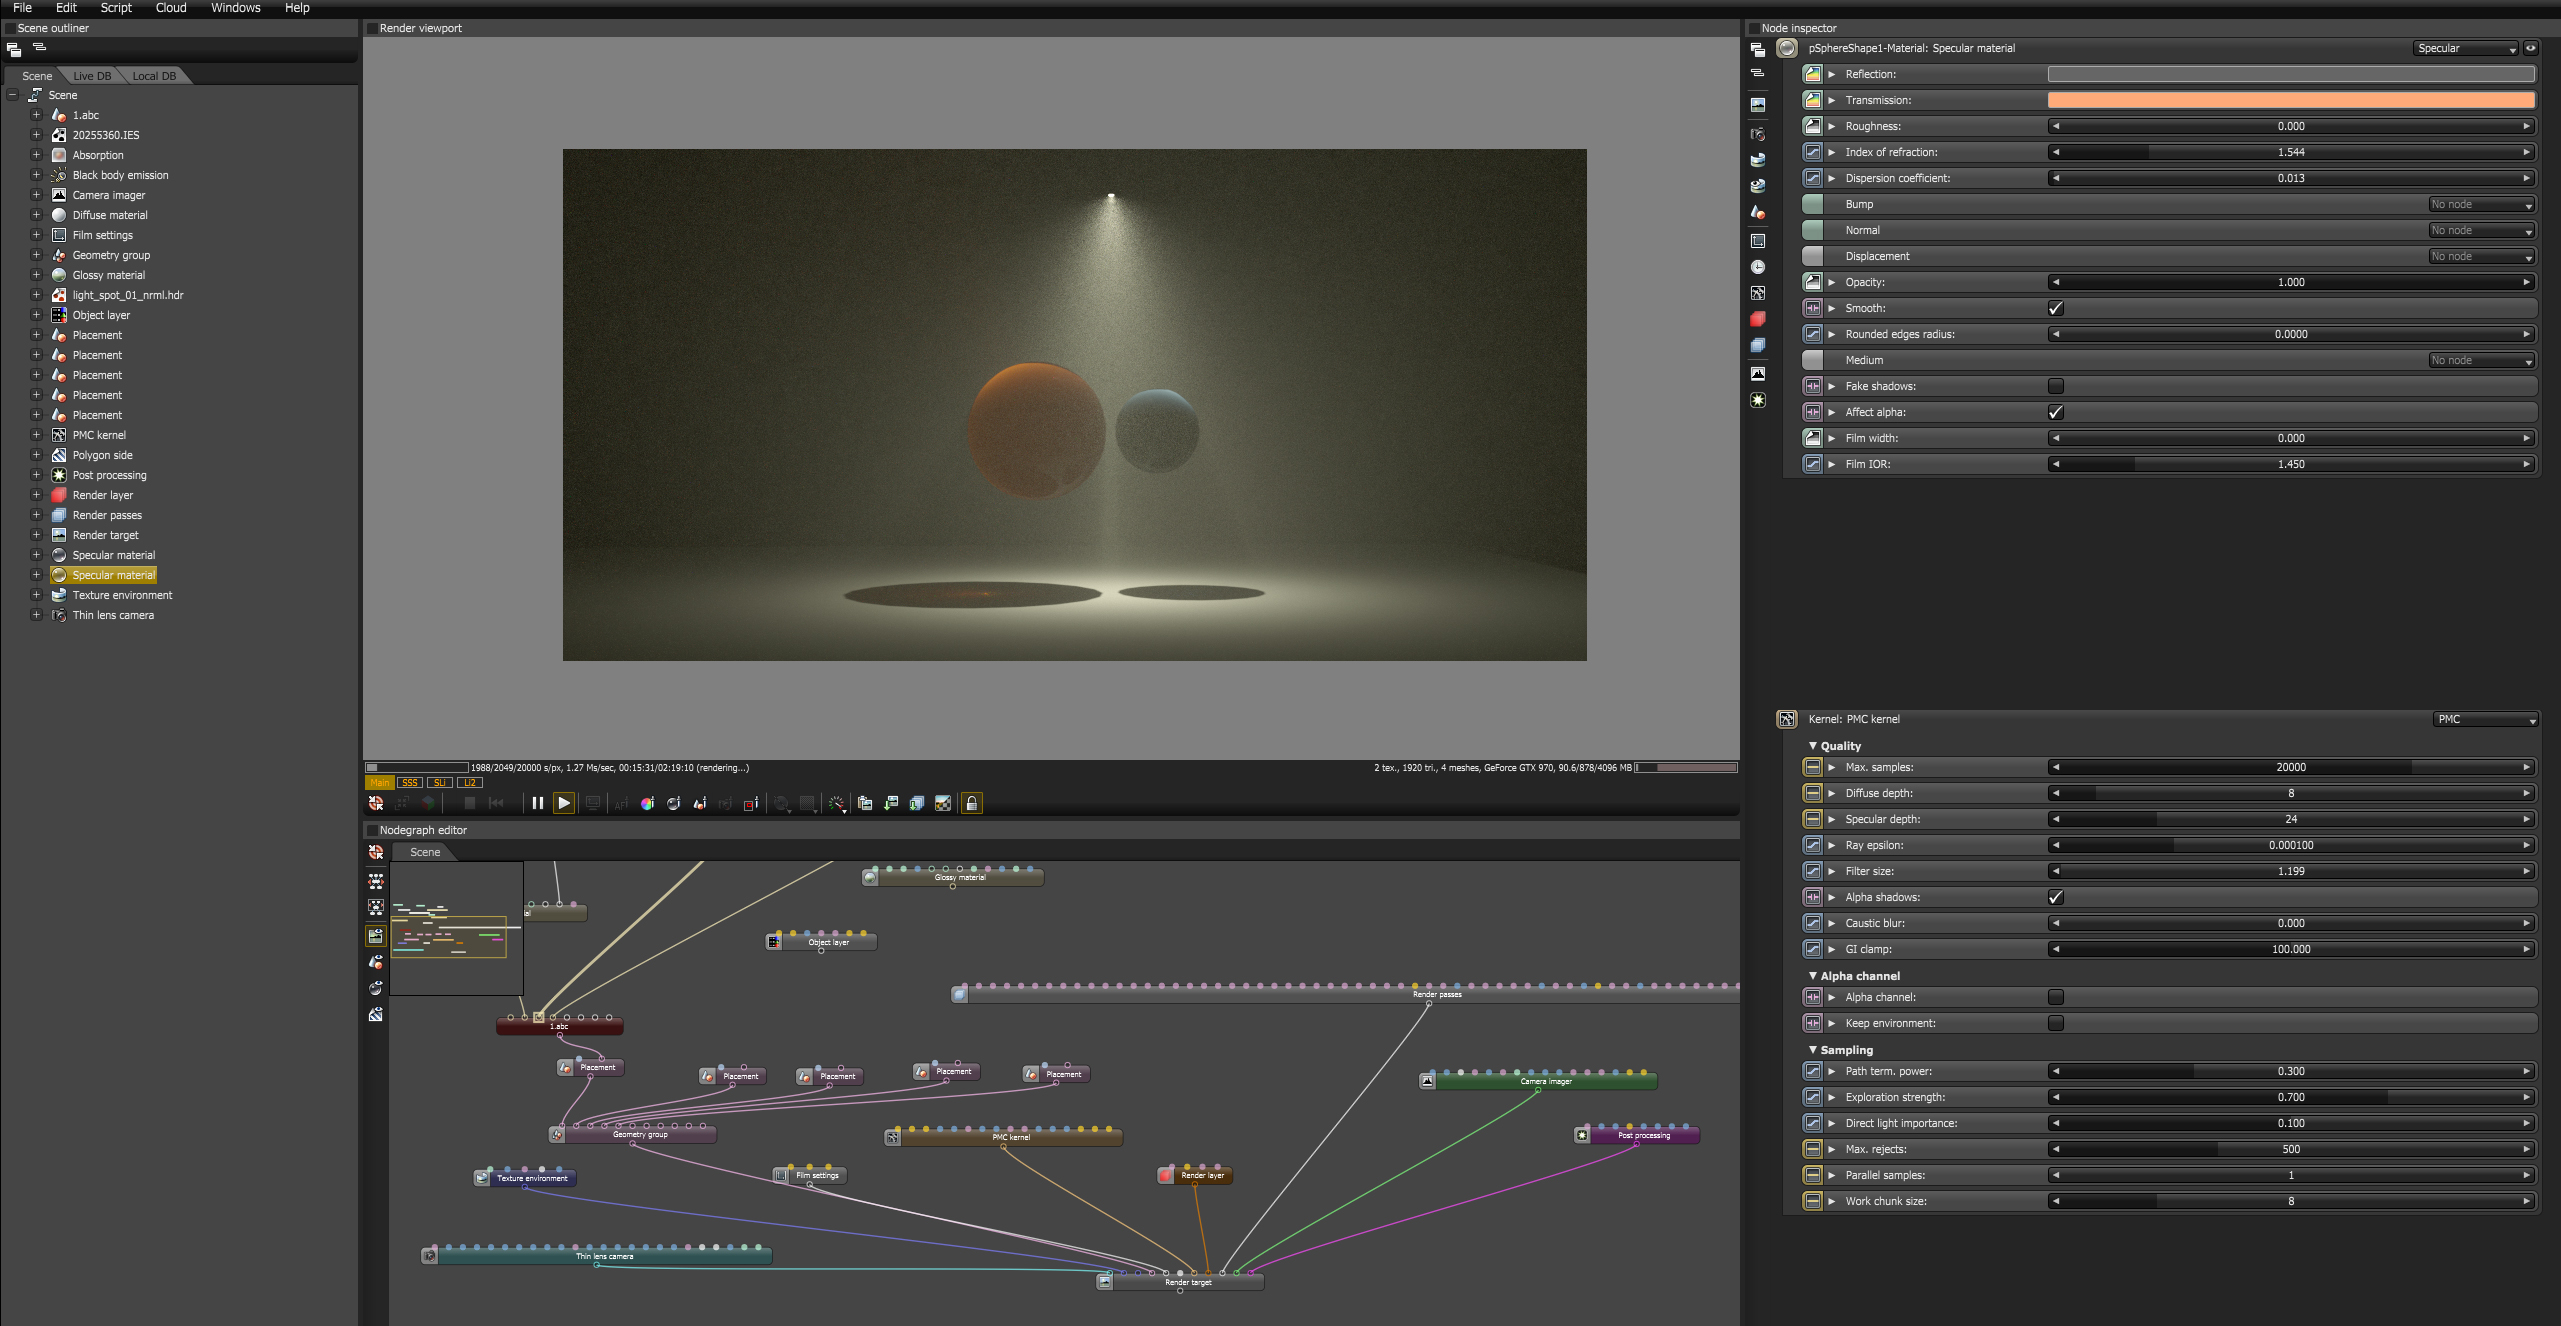Pause the rendering
Screen dimensions: 2561x1326
coord(538,803)
